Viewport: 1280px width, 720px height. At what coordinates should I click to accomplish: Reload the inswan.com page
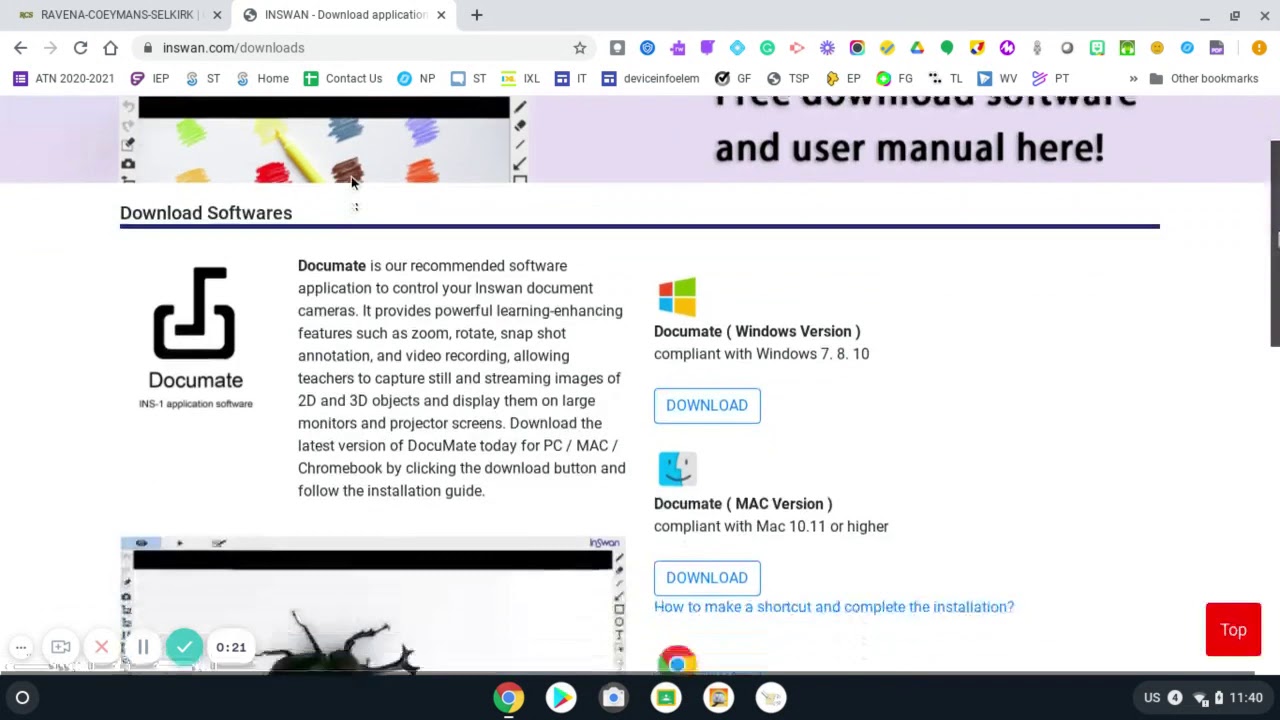point(80,47)
